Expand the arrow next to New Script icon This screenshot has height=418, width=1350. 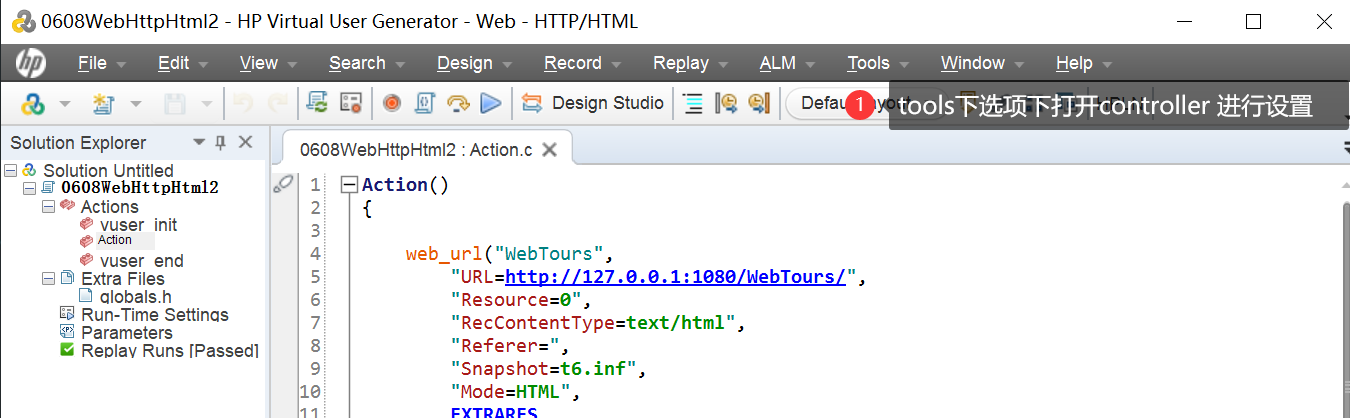coord(135,103)
